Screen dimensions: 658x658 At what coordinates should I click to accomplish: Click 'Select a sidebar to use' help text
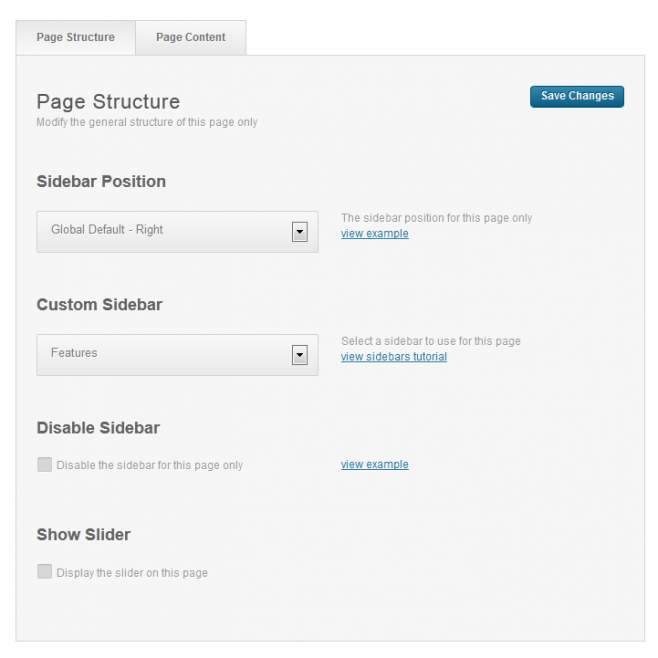click(431, 341)
